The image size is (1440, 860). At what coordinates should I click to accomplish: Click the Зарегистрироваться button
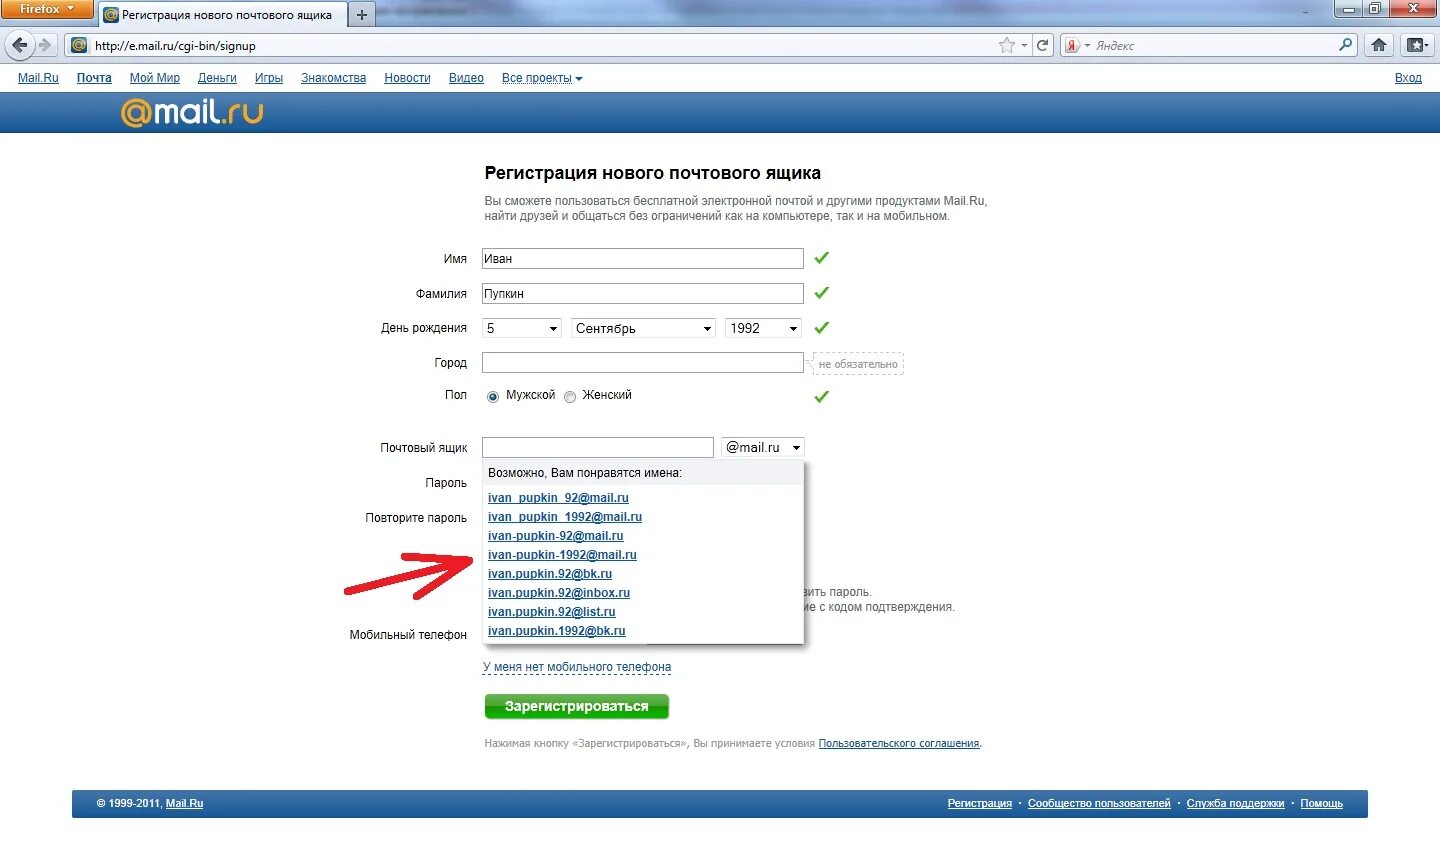point(577,706)
